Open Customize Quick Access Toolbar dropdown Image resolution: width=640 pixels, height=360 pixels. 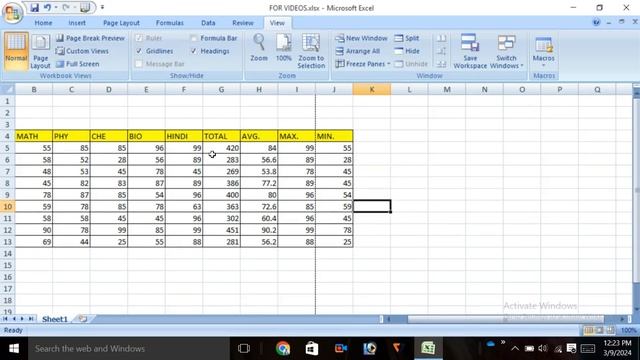coord(102,7)
